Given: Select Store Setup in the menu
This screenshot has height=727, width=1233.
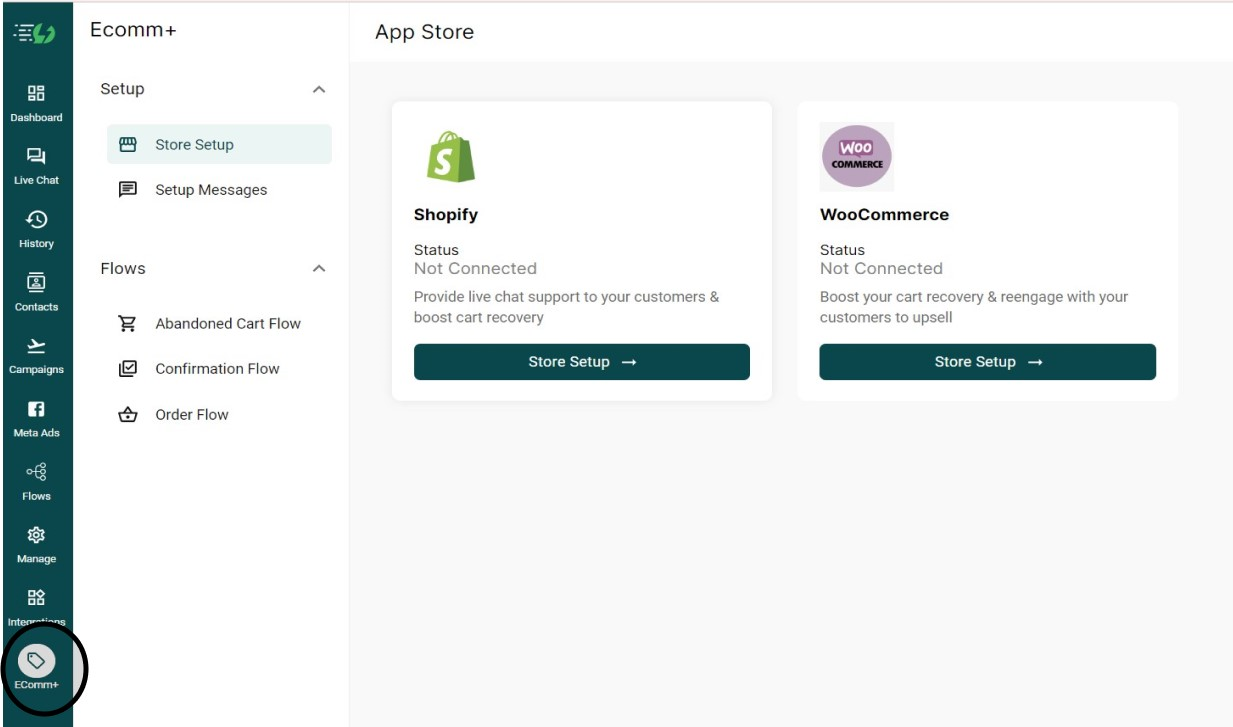Looking at the screenshot, I should (219, 144).
